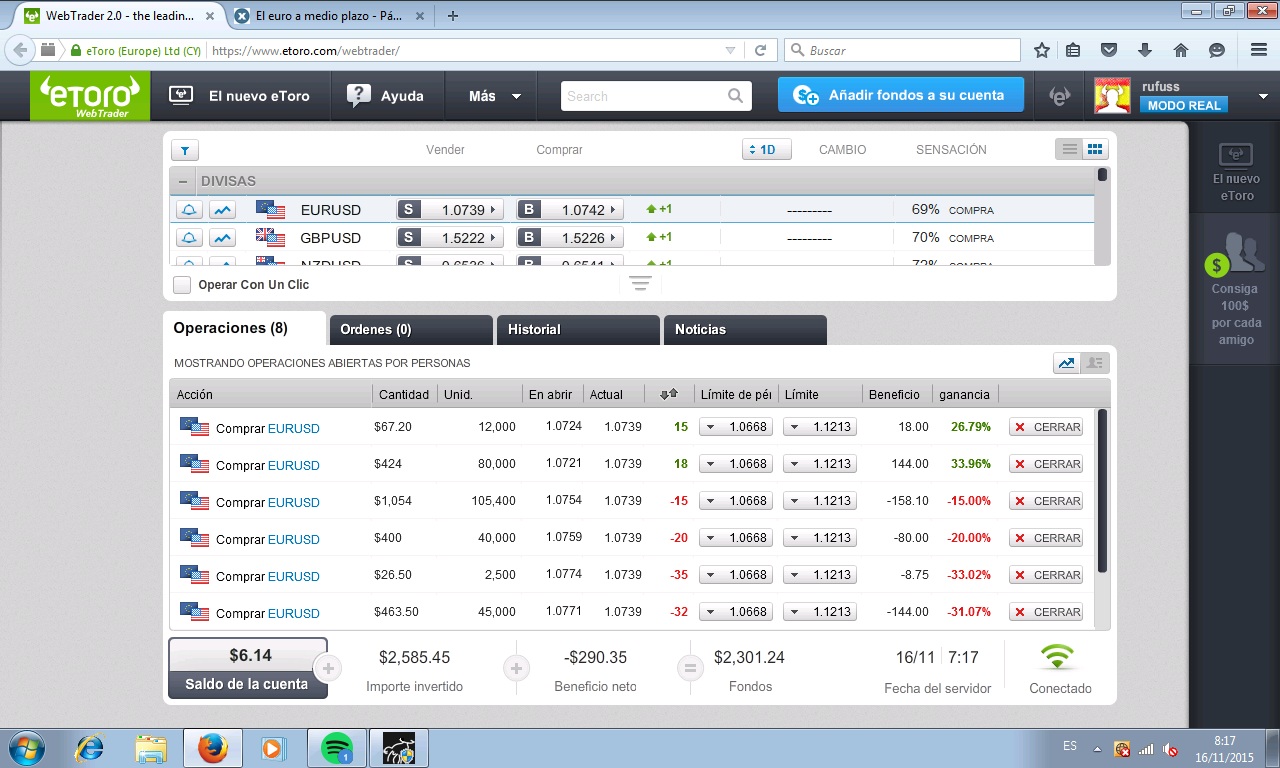Screen dimensions: 1280x768
Task: Sort by the pips up/down arrows column
Action: coord(669,394)
